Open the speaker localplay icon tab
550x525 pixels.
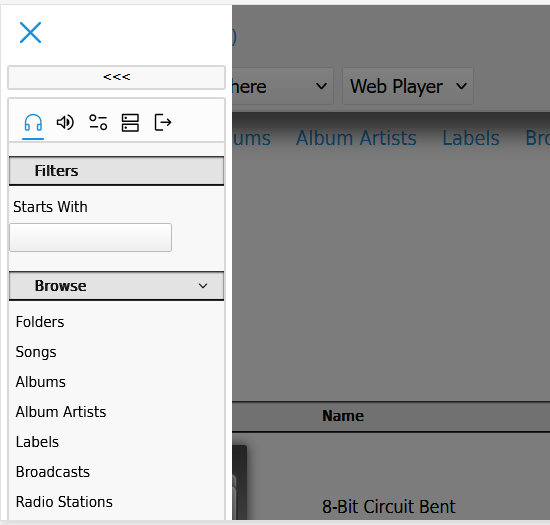coord(65,123)
